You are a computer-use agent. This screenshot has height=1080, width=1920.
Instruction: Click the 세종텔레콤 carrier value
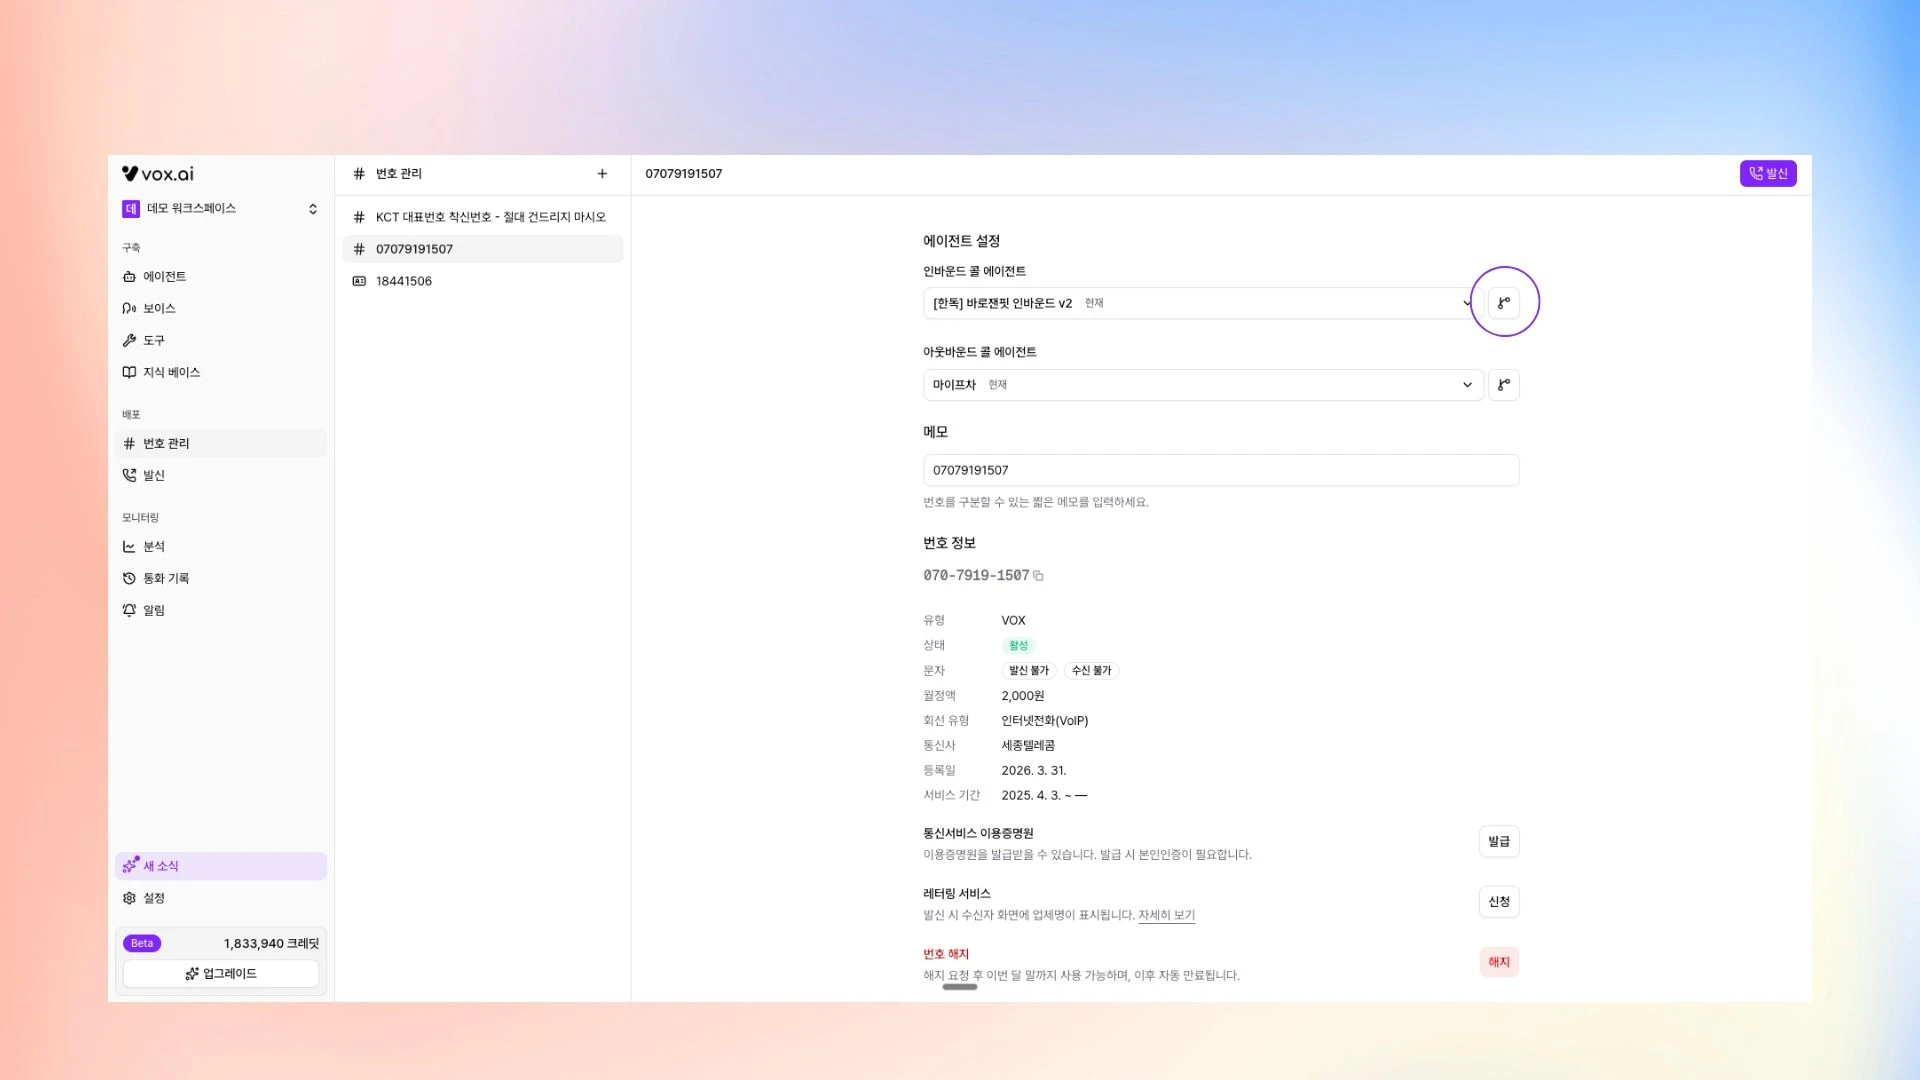[x=1028, y=746]
